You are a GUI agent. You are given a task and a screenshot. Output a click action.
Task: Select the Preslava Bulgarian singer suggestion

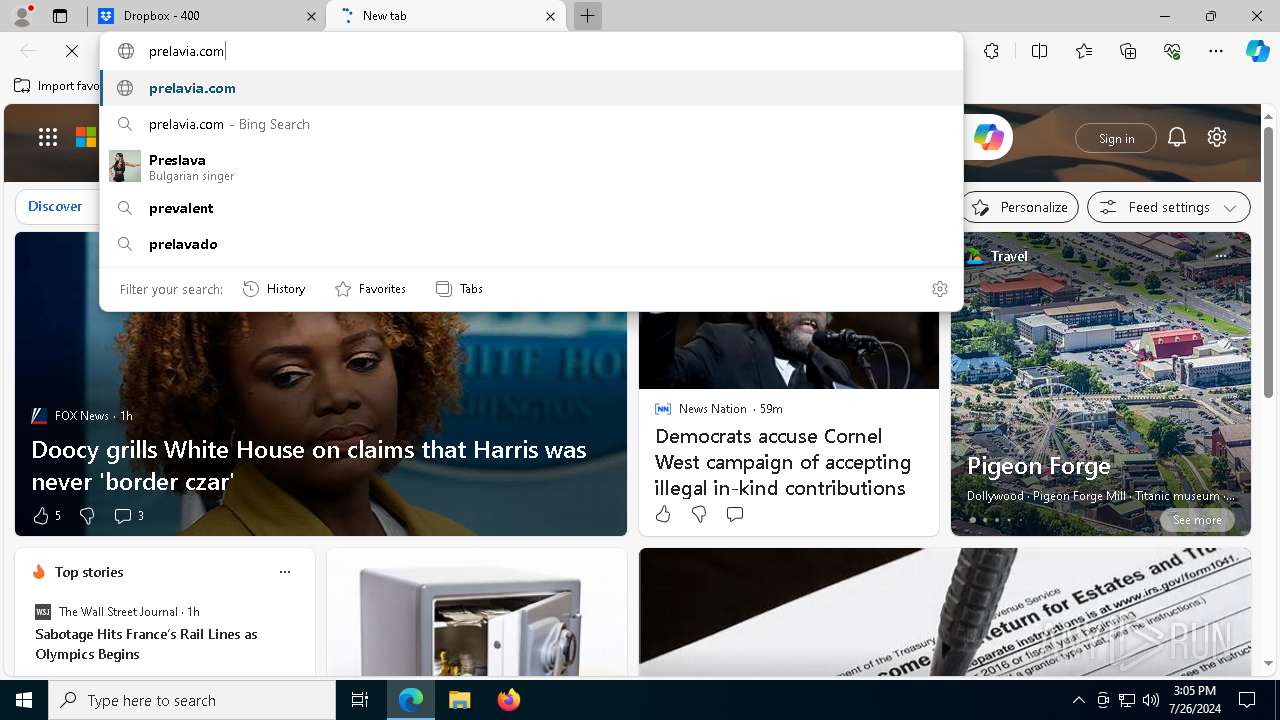pos(532,166)
